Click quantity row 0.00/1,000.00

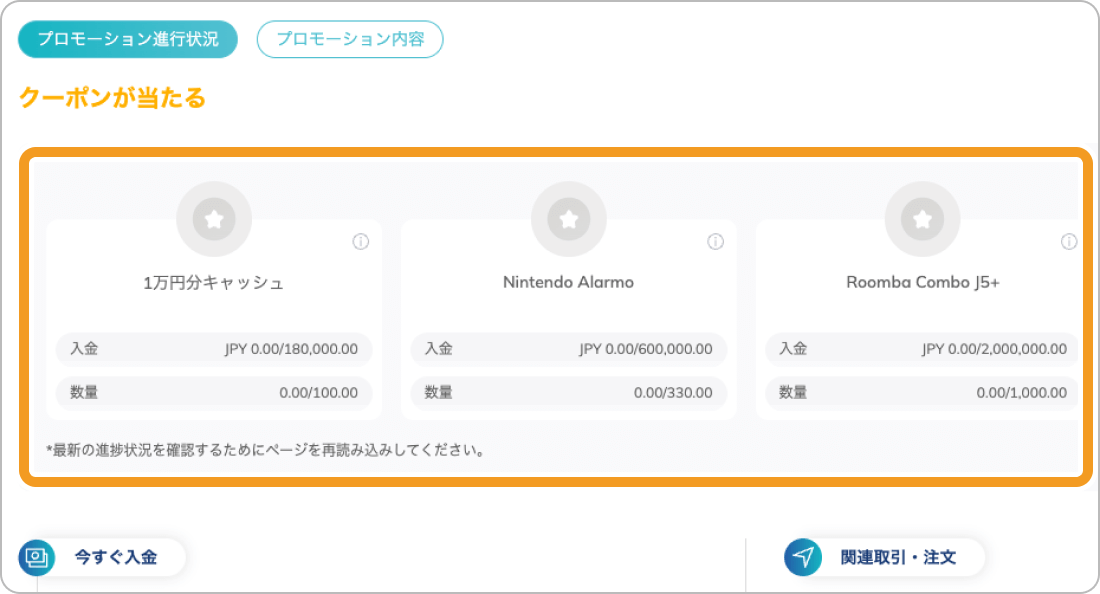click(922, 393)
